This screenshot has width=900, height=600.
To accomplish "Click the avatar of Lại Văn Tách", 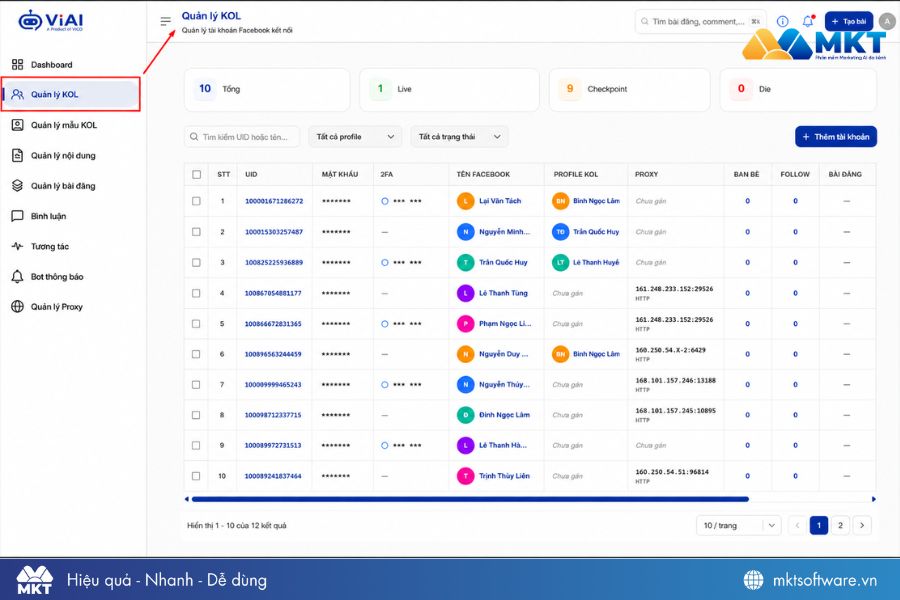I will click(465, 201).
